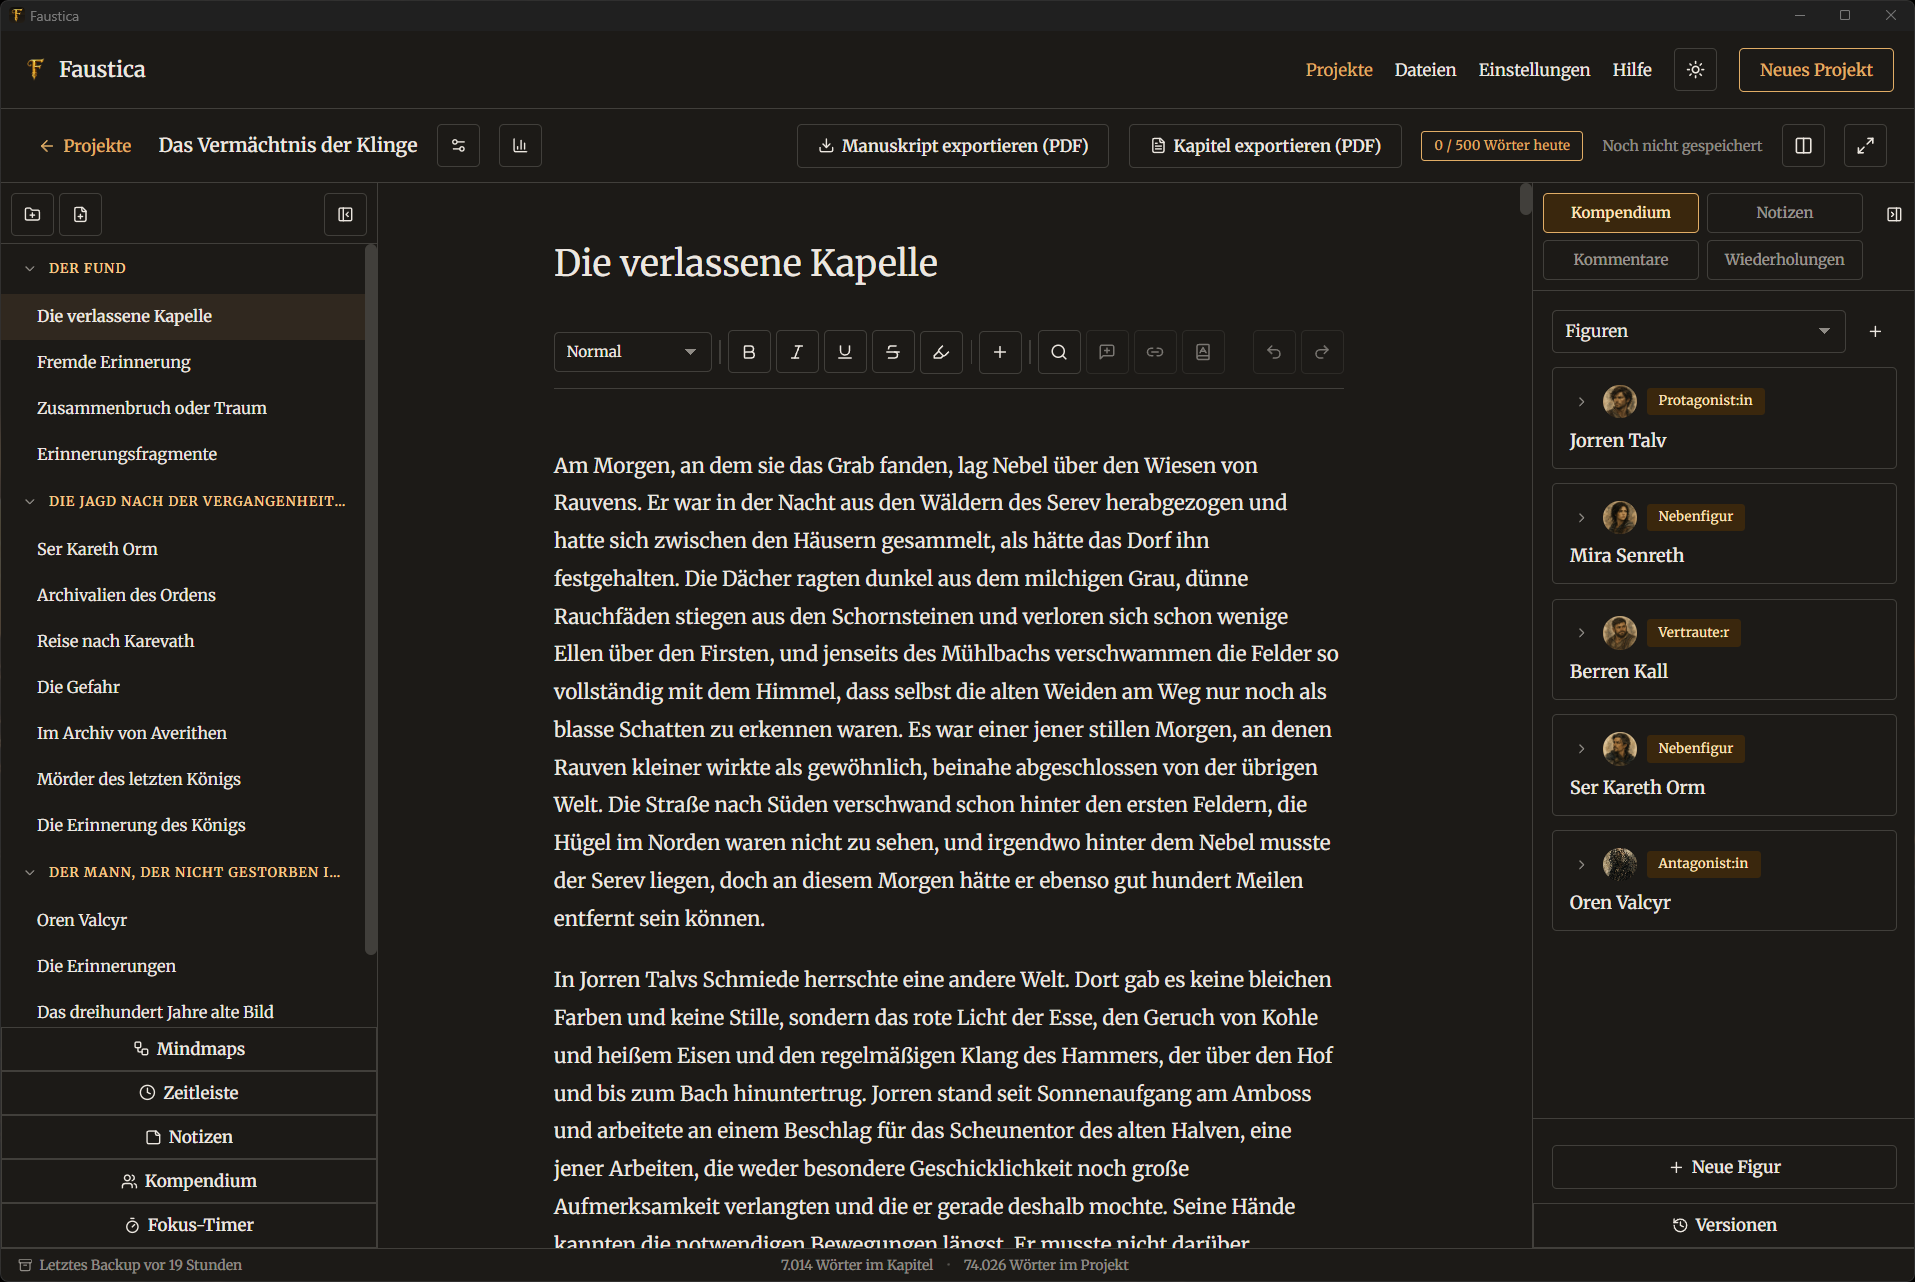This screenshot has height=1282, width=1915.
Task: Open the Dateien menu
Action: click(1425, 70)
